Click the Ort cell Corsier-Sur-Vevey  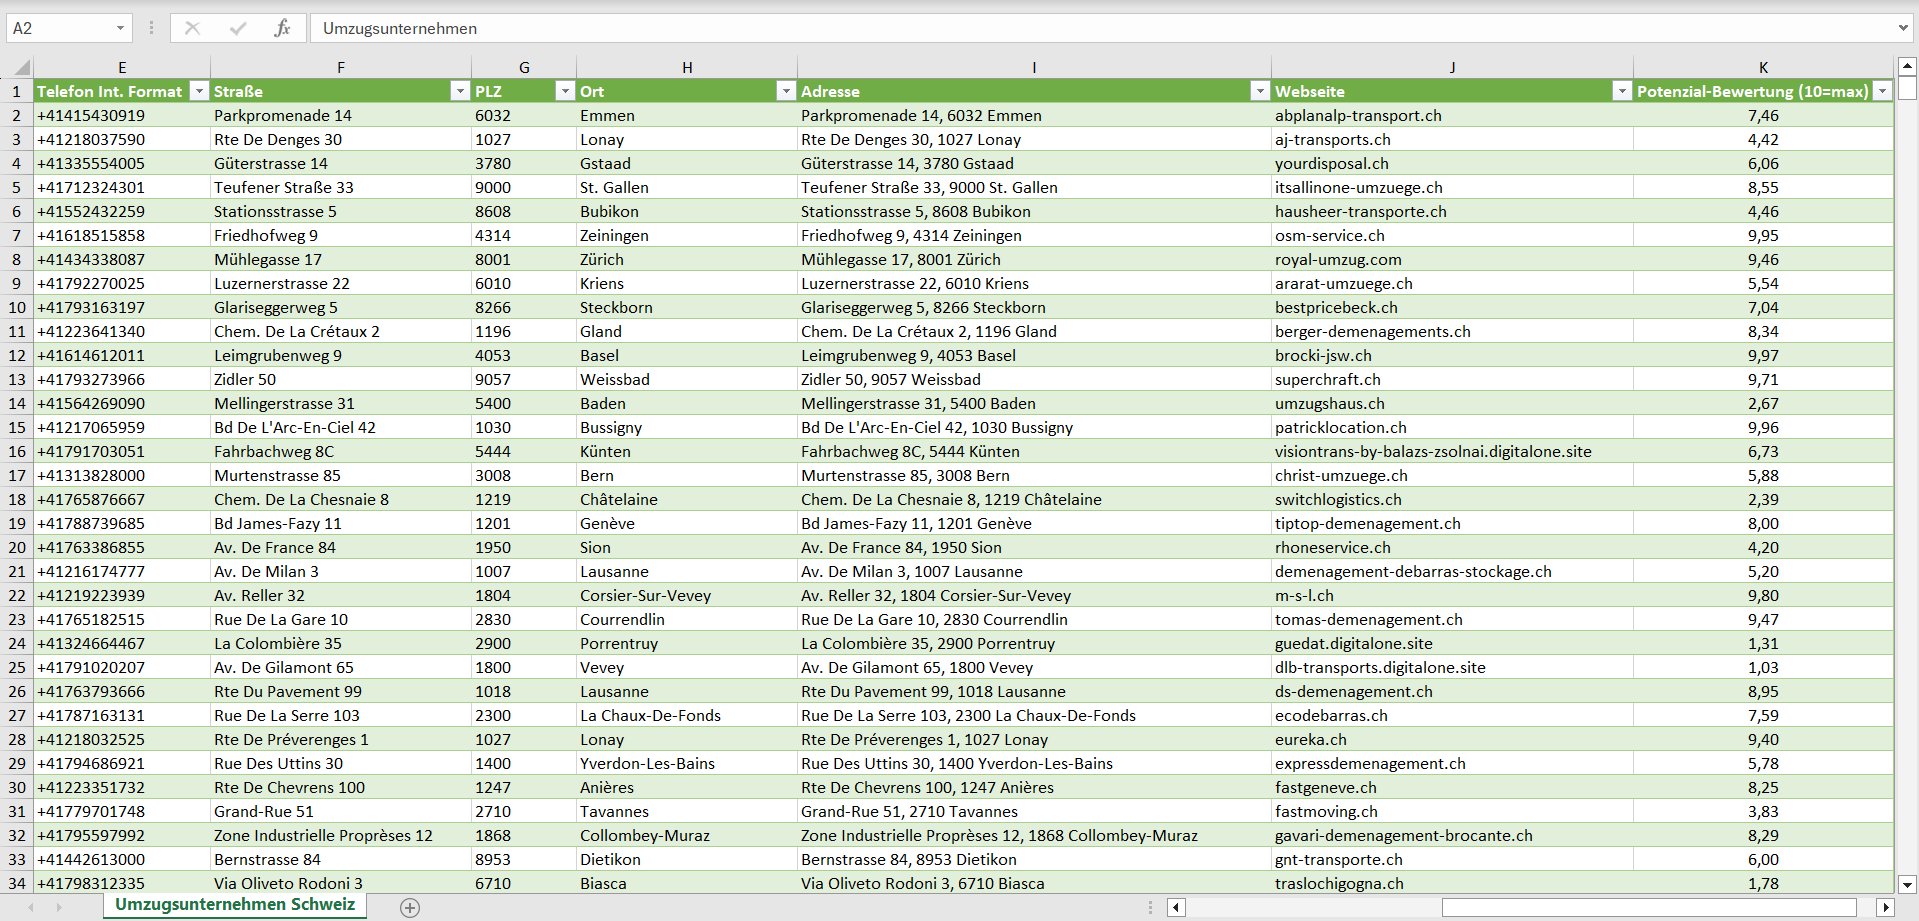point(687,595)
